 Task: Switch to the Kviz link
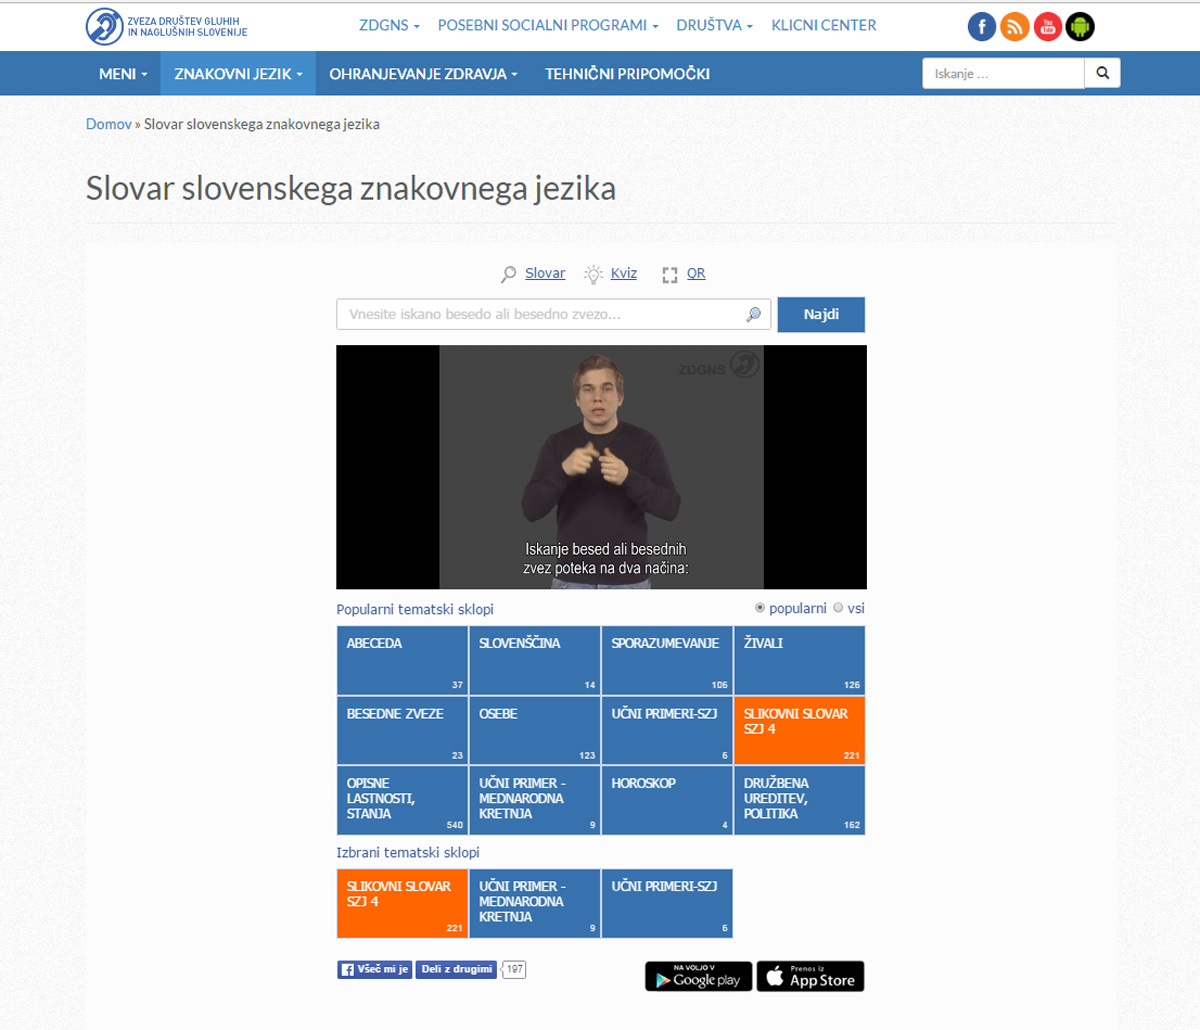623,273
